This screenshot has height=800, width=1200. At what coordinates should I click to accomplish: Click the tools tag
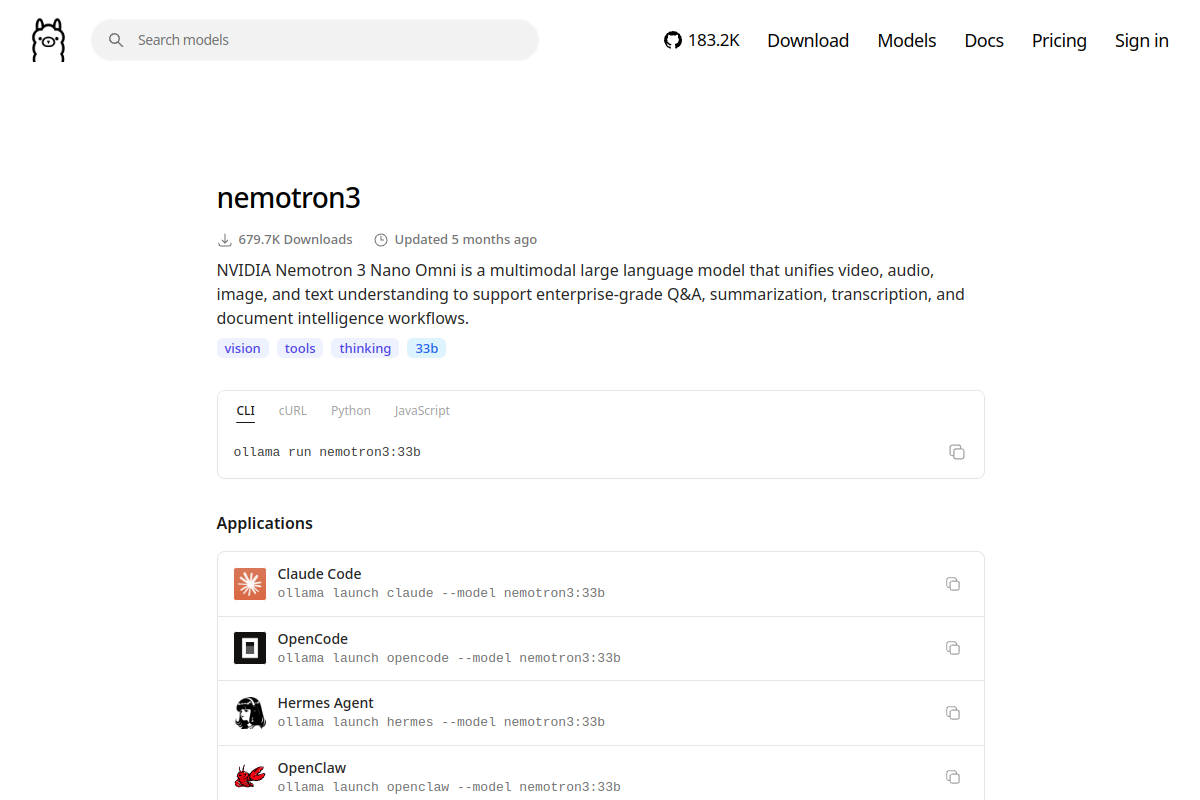point(300,348)
